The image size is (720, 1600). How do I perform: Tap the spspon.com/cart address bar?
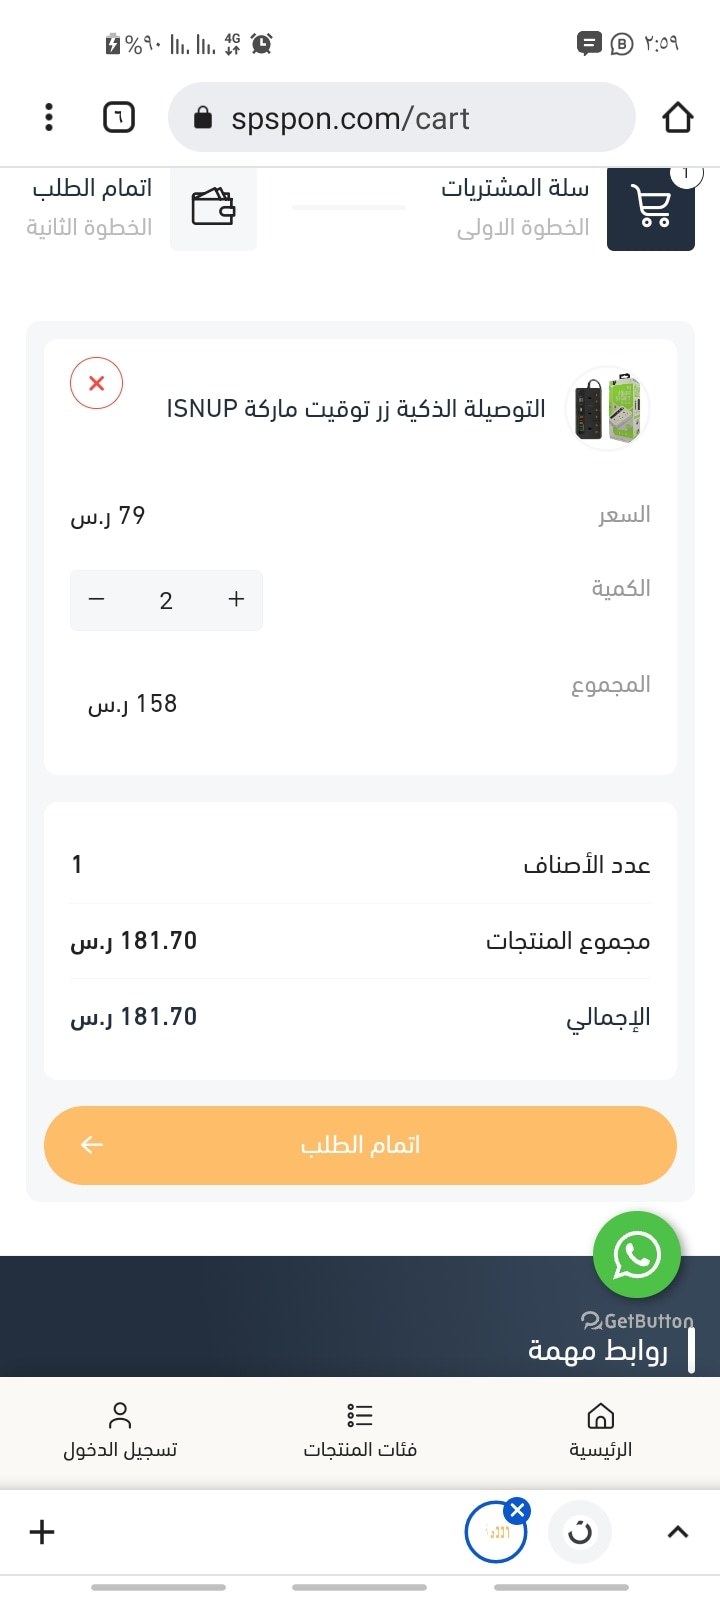[400, 118]
